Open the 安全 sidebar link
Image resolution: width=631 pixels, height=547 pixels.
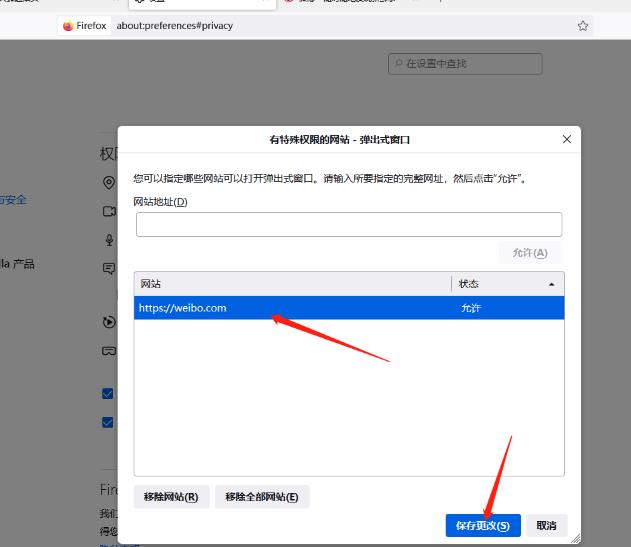[13, 200]
